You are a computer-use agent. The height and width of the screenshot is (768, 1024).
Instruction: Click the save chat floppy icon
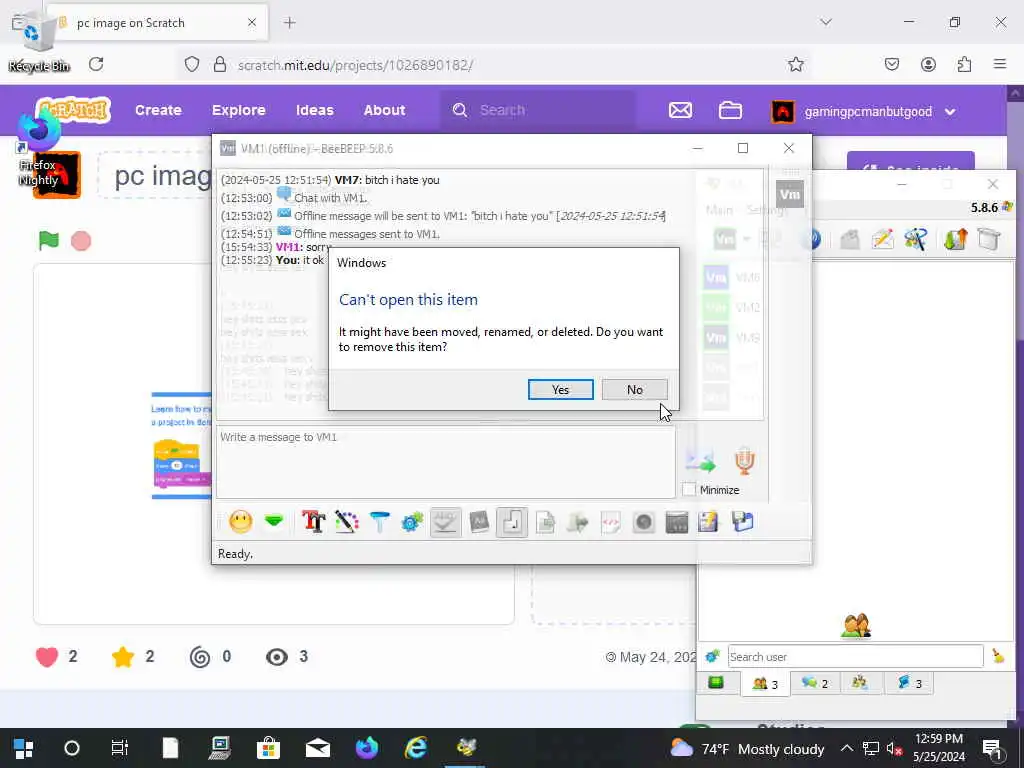pos(742,522)
